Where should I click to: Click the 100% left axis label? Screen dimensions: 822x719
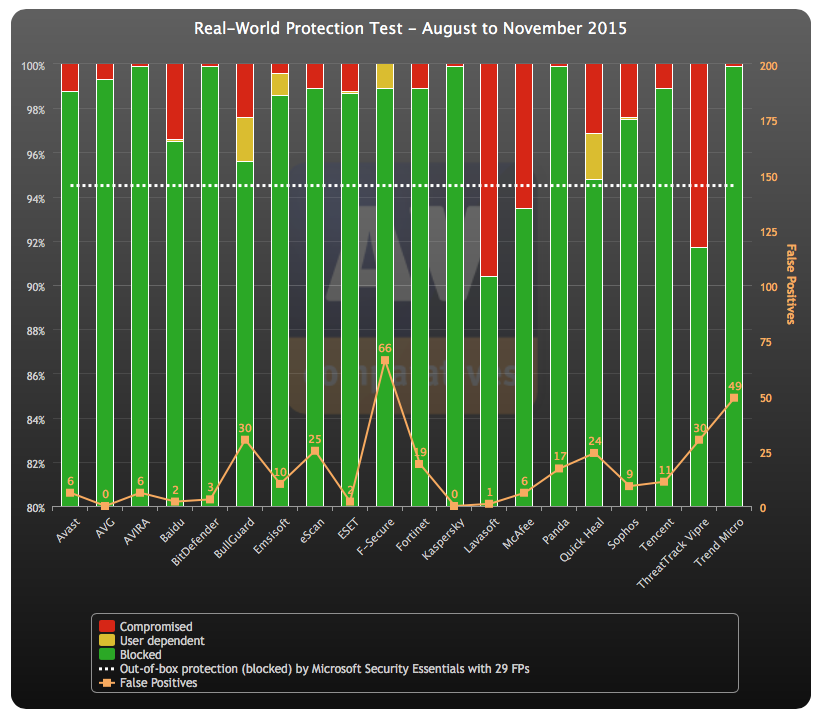(x=33, y=66)
